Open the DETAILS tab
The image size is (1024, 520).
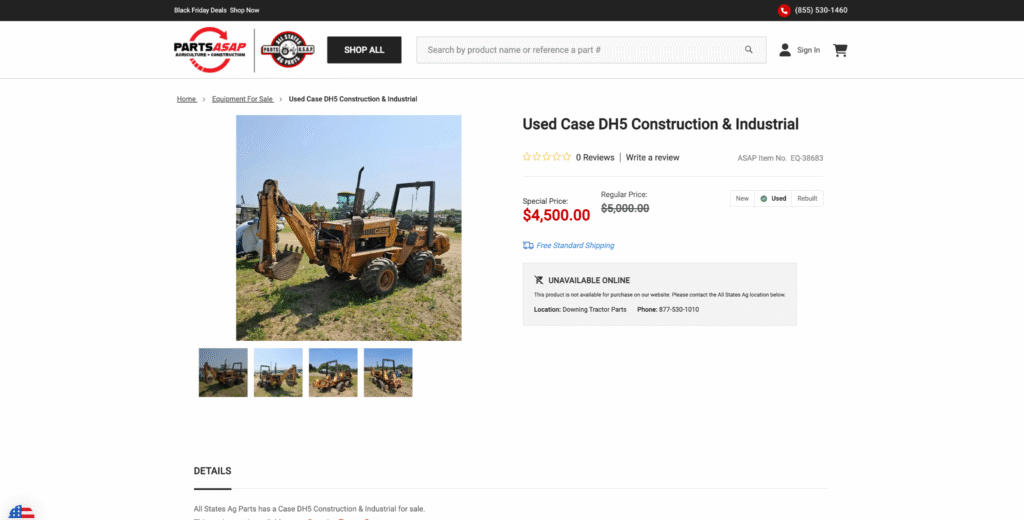(212, 471)
